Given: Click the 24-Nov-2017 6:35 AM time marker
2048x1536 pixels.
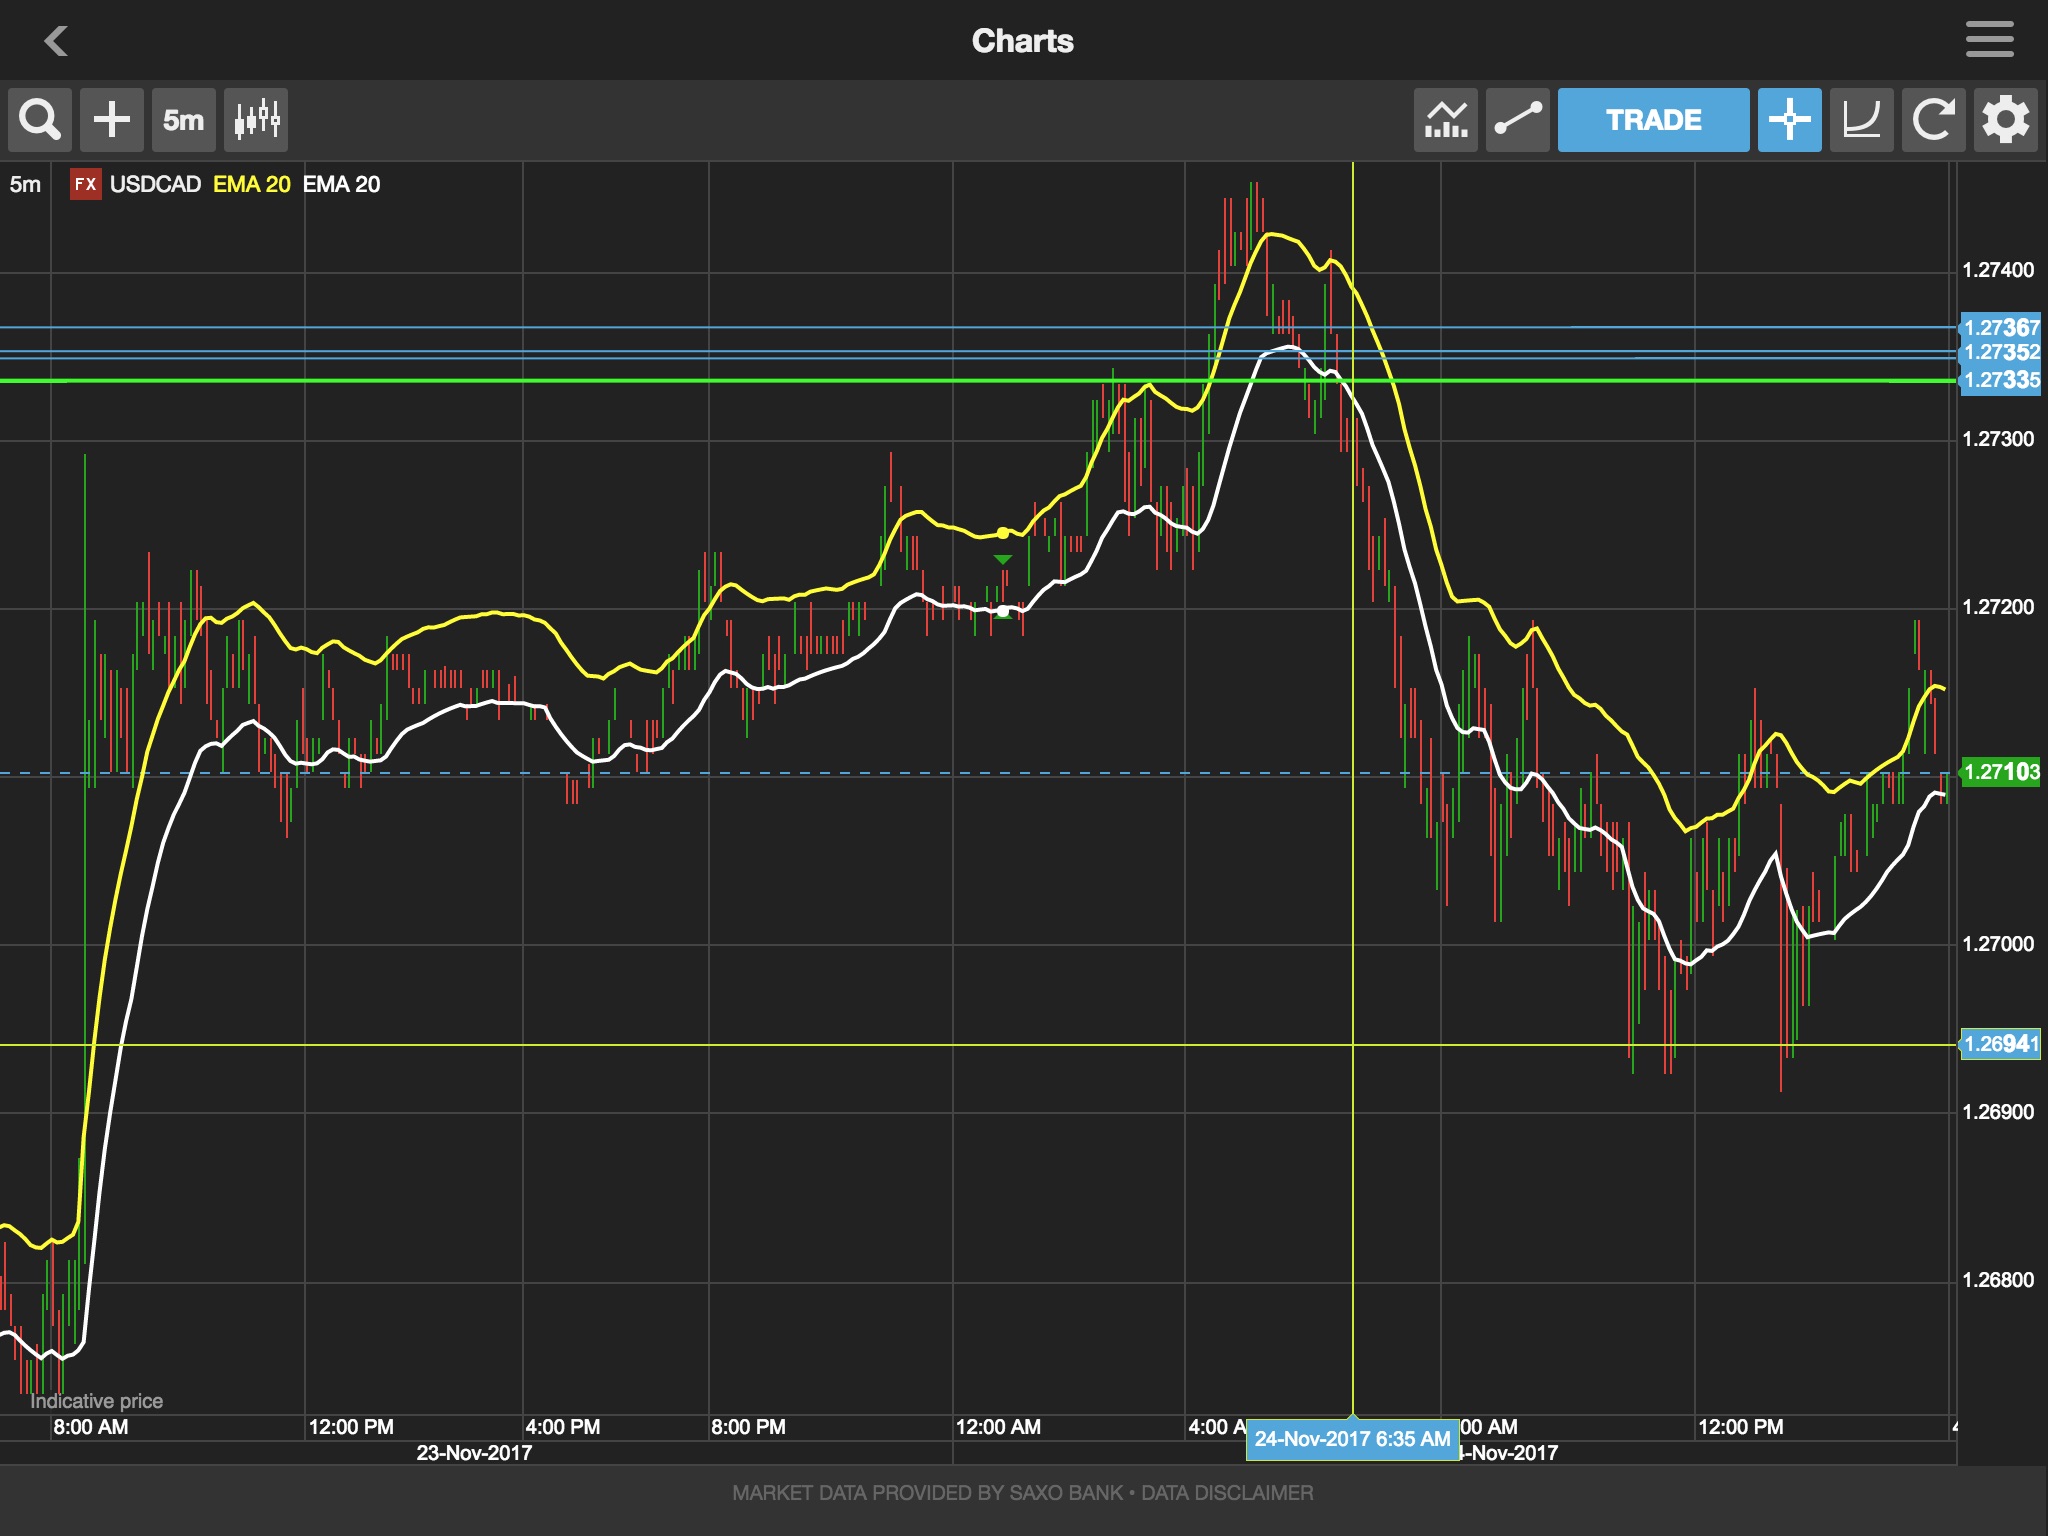Looking at the screenshot, I should [x=1352, y=1439].
